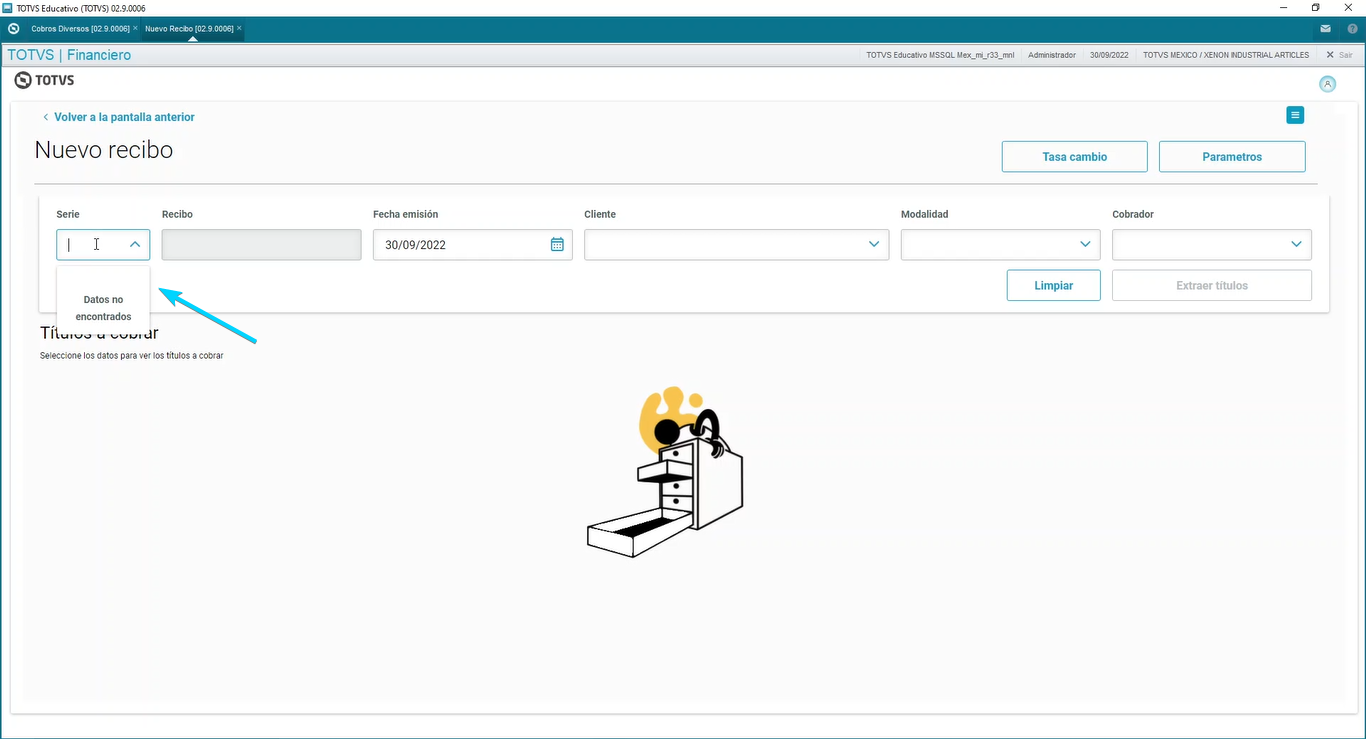This screenshot has width=1366, height=739.
Task: Open the calendar picker in Fecha emisión
Action: (x=557, y=244)
